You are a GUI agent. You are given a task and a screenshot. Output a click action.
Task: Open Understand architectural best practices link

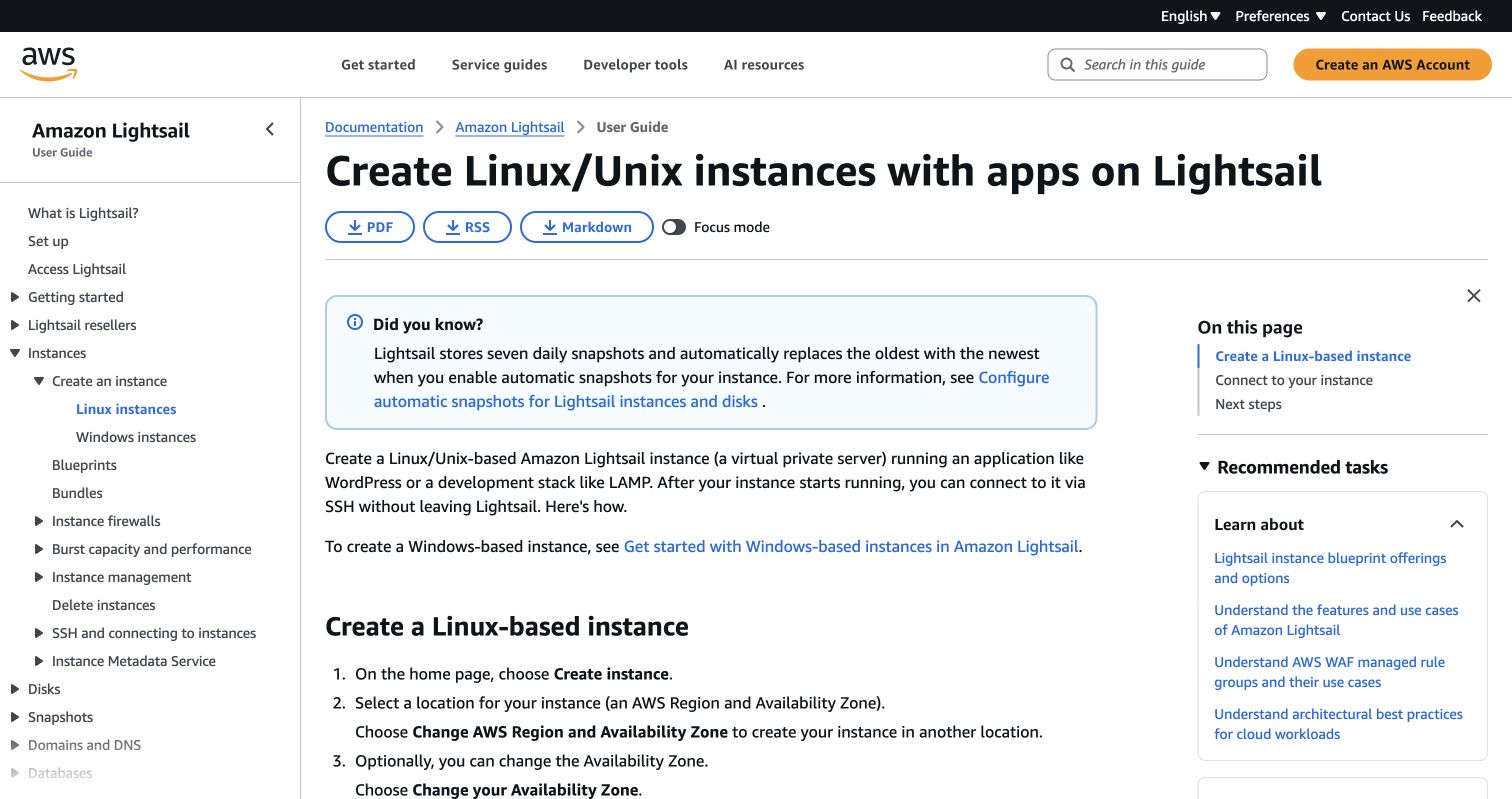(x=1338, y=724)
